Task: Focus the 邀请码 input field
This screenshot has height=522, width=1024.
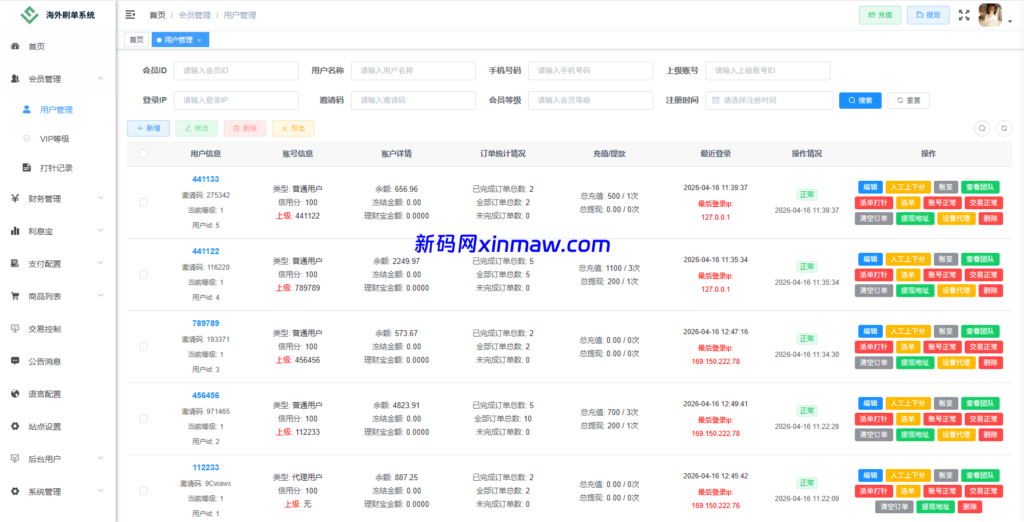Action: pos(413,101)
